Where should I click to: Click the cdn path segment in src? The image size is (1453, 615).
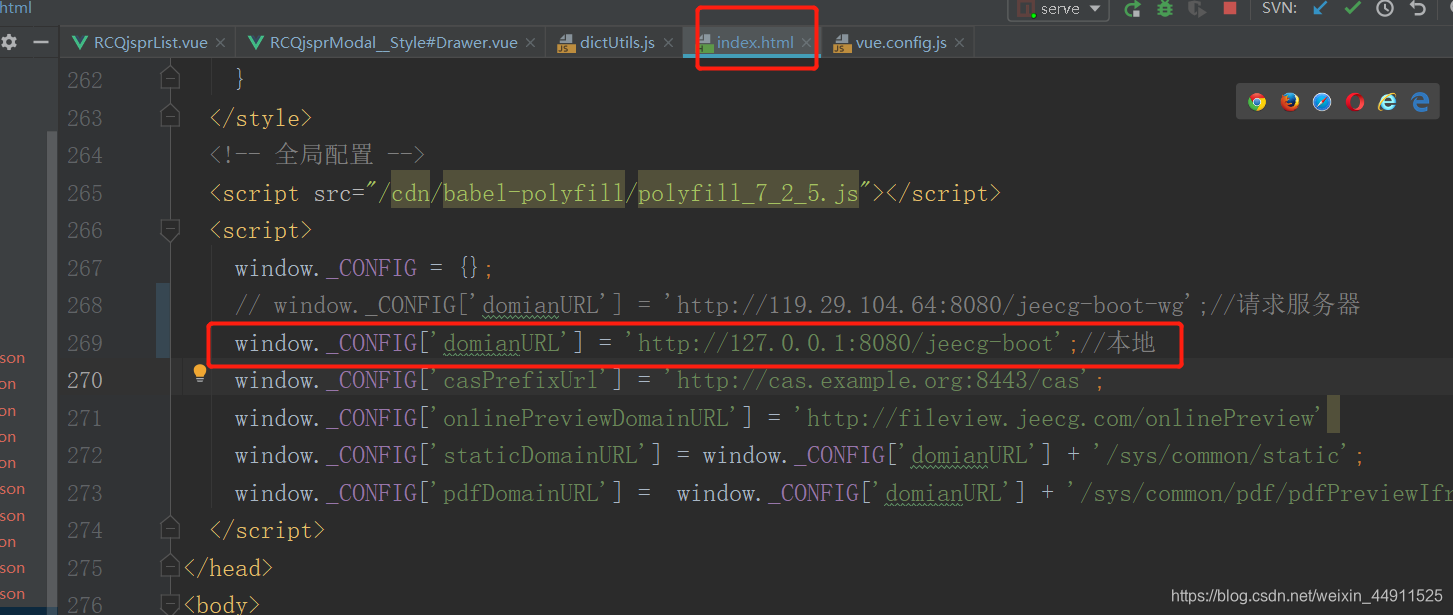pos(409,193)
